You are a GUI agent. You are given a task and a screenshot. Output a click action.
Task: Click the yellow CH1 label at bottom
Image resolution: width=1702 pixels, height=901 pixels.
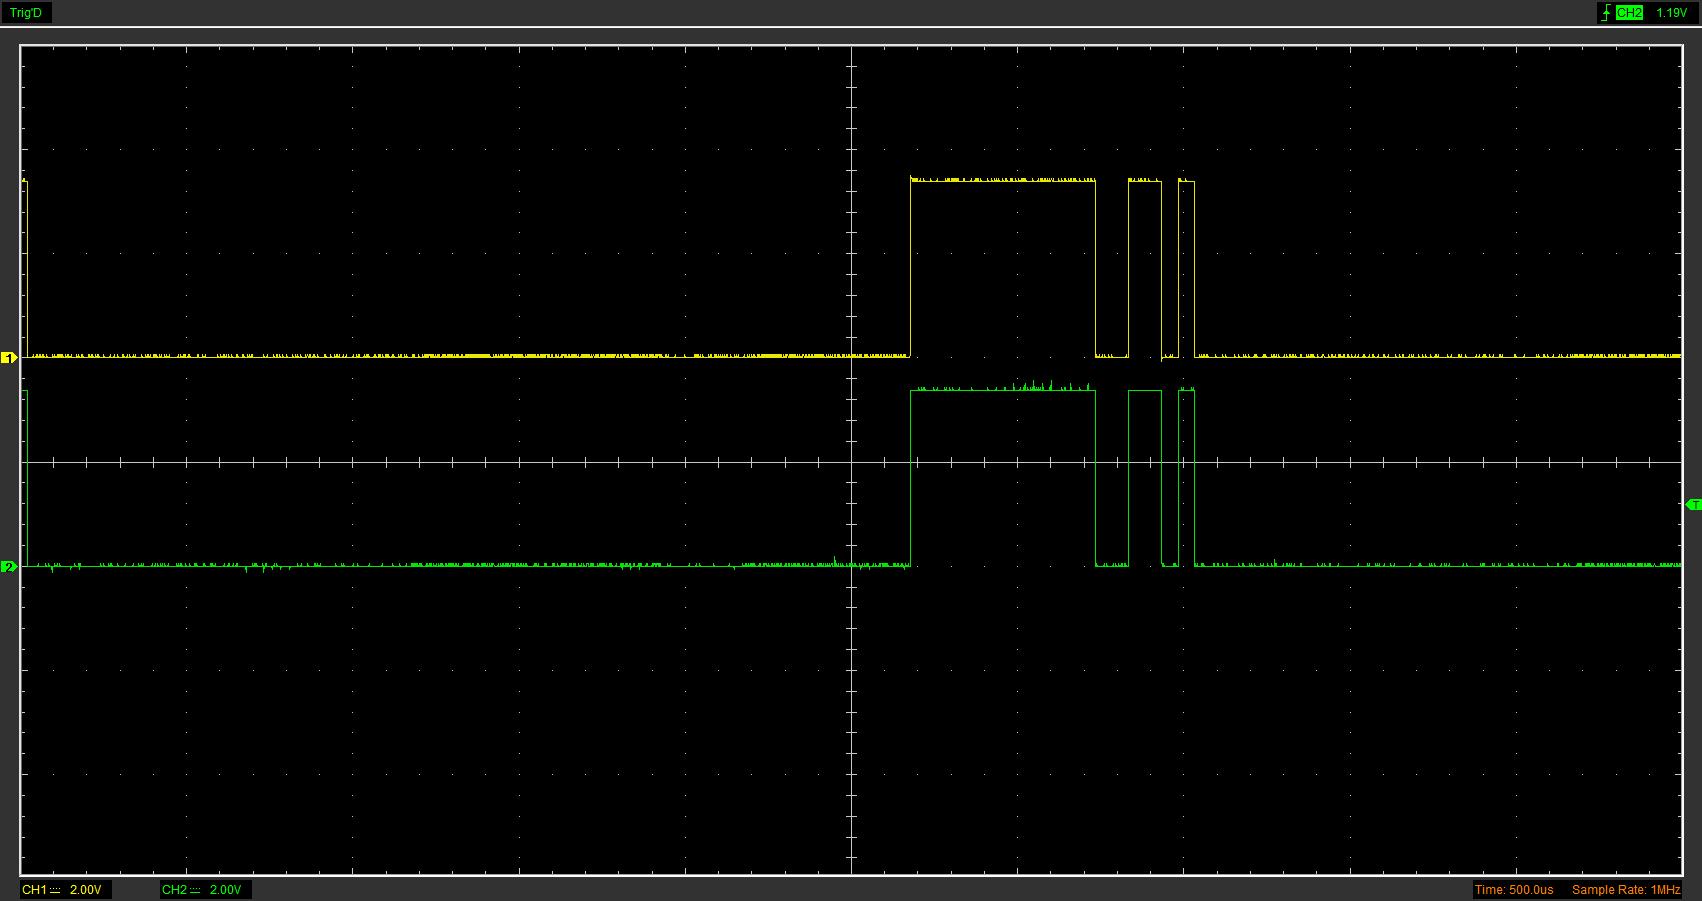(x=34, y=890)
